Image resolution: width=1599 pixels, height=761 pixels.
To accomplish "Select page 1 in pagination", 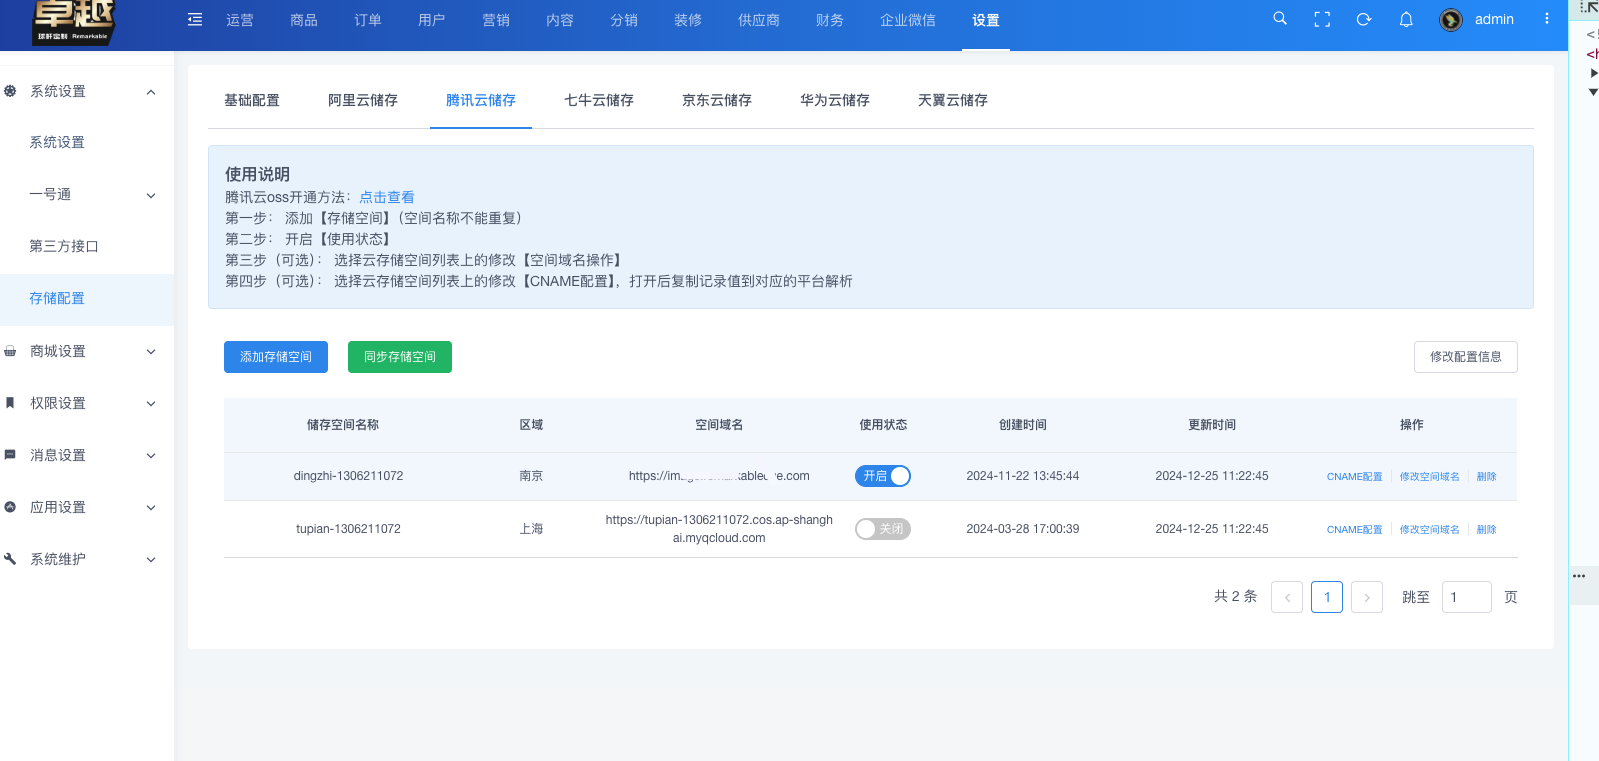I will 1327,597.
